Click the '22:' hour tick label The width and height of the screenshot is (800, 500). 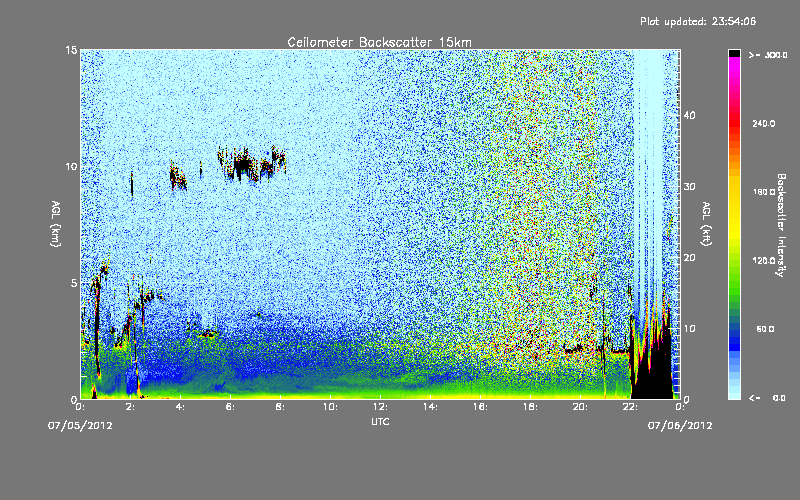(x=630, y=407)
